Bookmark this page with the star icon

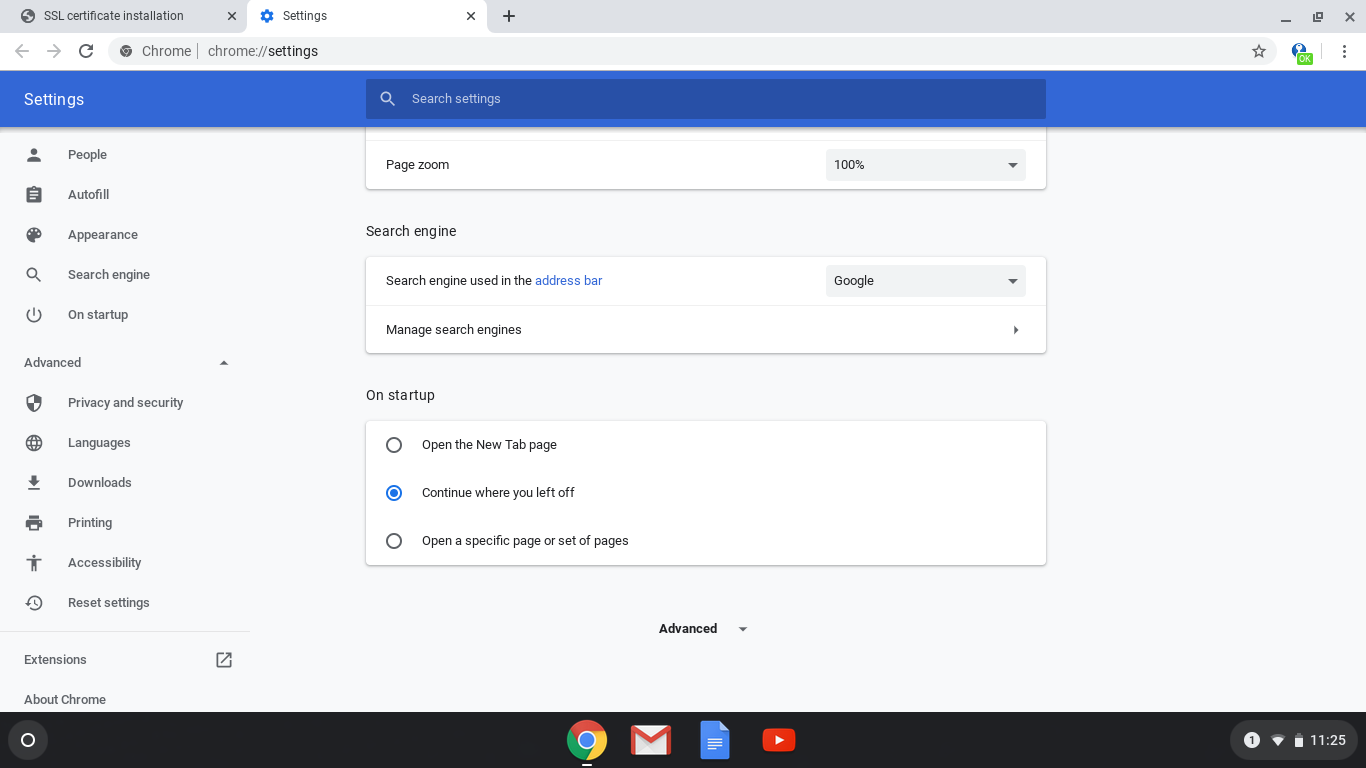1259,50
